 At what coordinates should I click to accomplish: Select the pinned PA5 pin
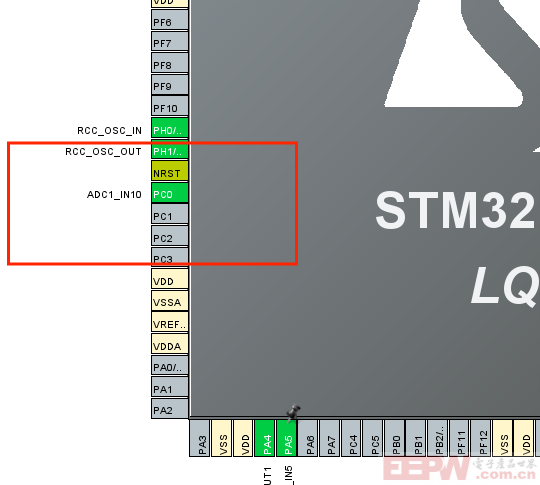287,438
